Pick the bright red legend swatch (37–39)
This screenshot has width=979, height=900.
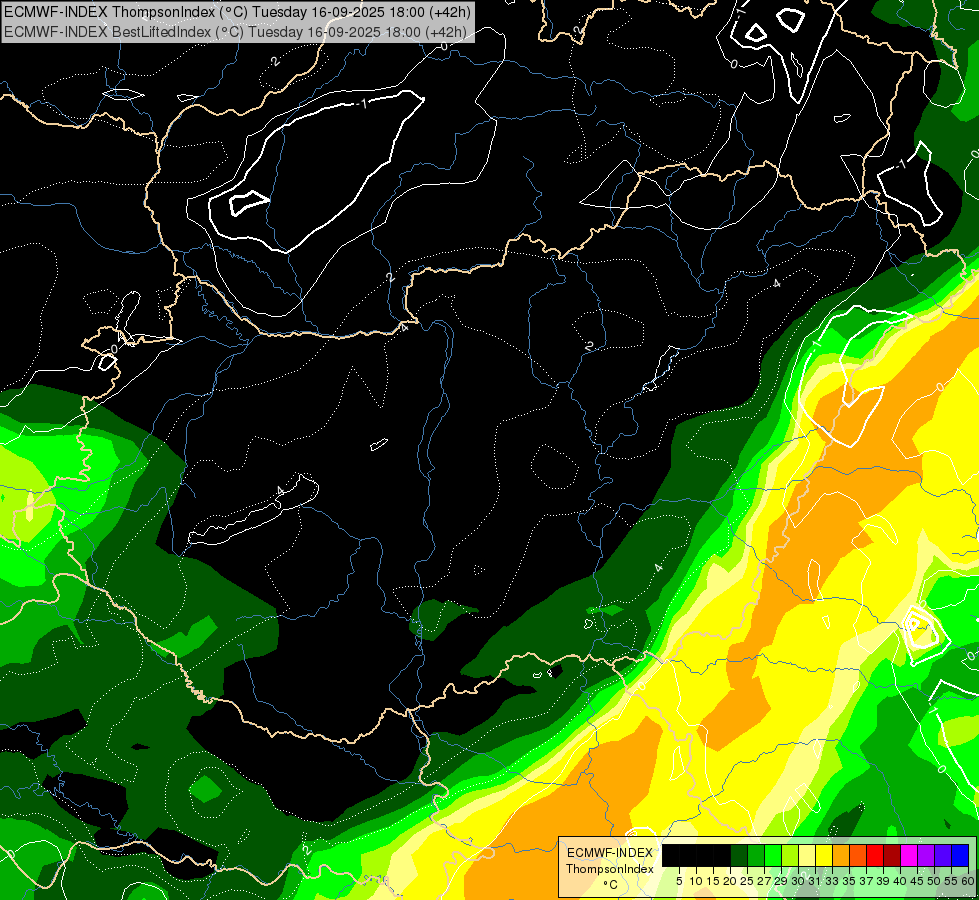(x=875, y=855)
